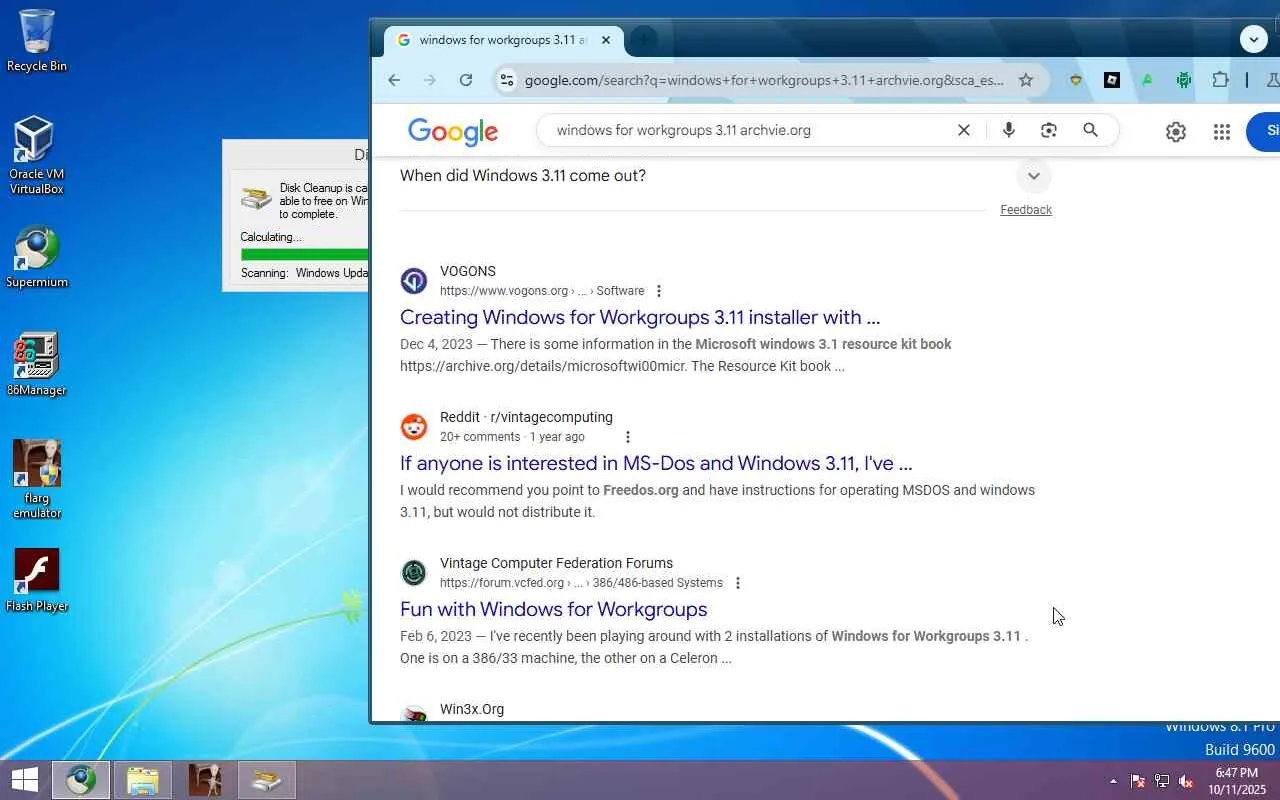Click the Vintage Computer Federation Forums site name
Screen dimensions: 1280x800
[x=556, y=563]
